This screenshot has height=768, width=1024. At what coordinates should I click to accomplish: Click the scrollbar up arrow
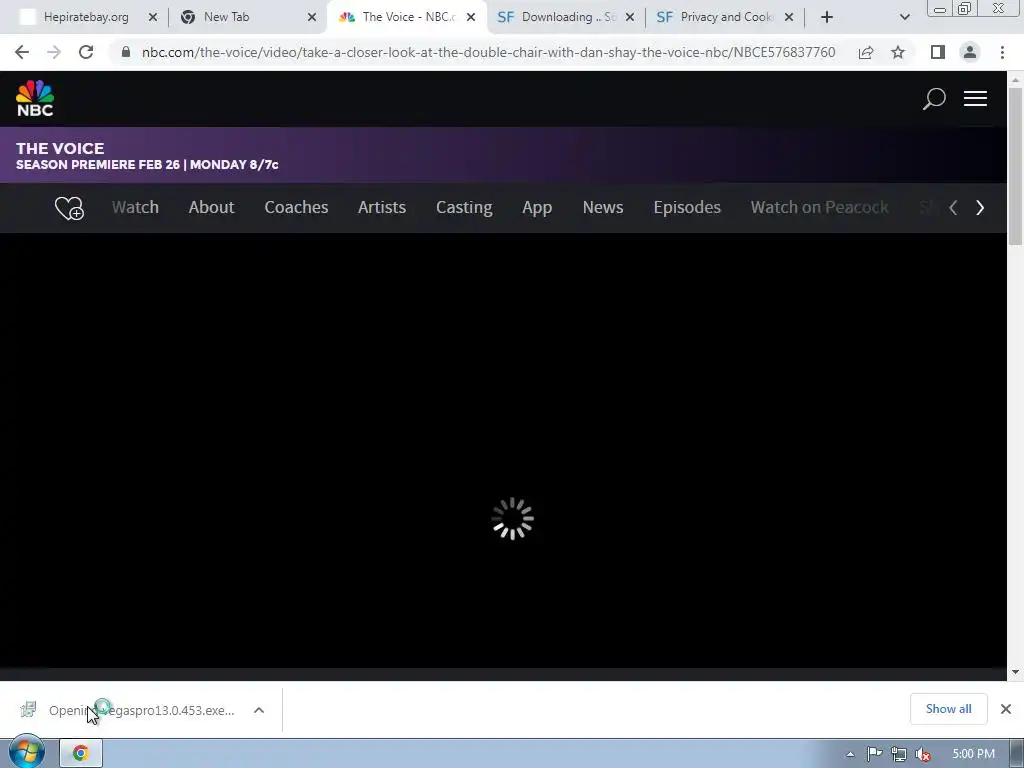pos(1015,80)
